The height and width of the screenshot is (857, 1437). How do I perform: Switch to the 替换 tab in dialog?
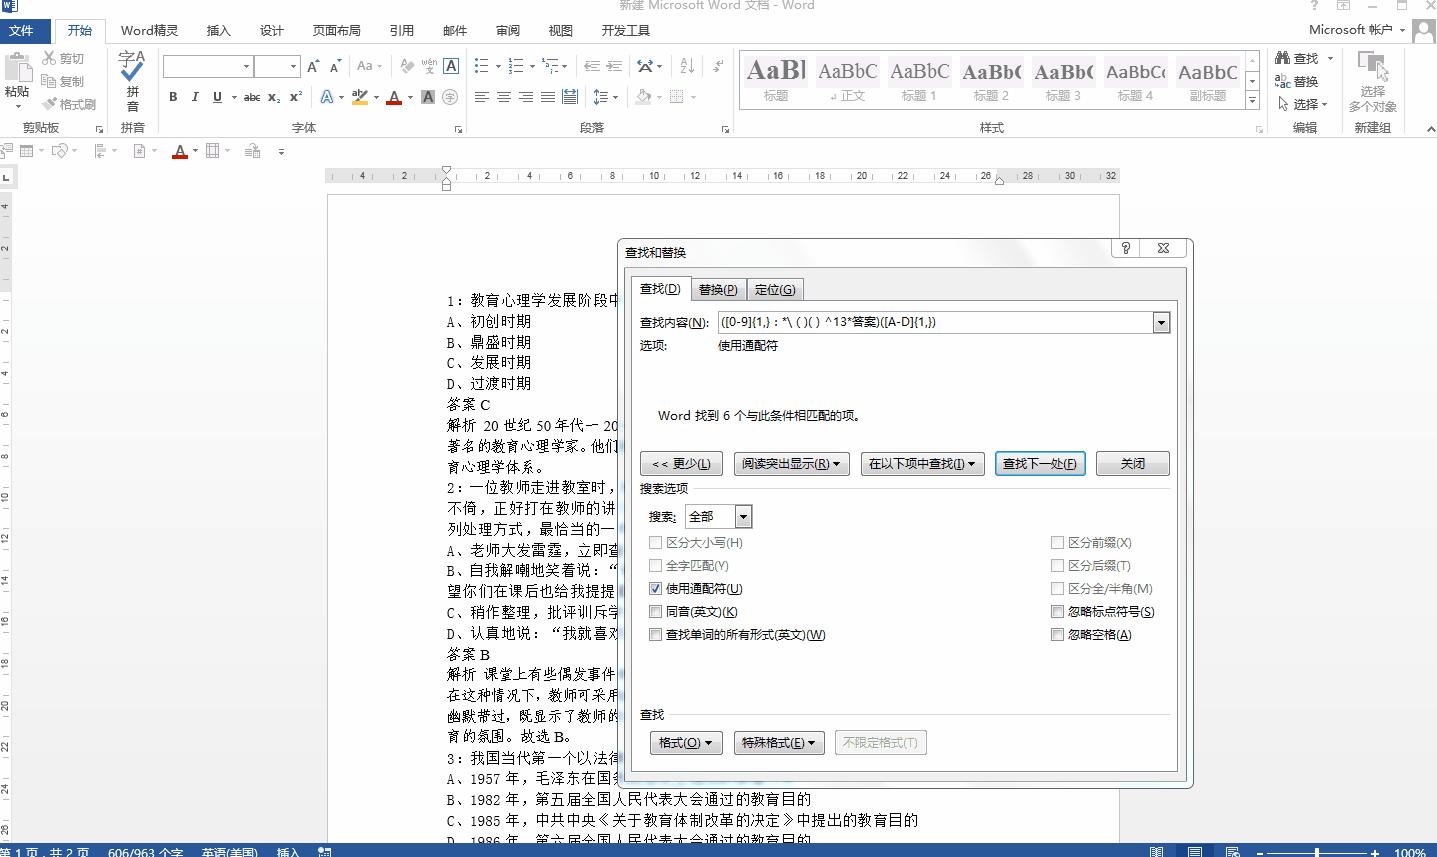point(717,289)
